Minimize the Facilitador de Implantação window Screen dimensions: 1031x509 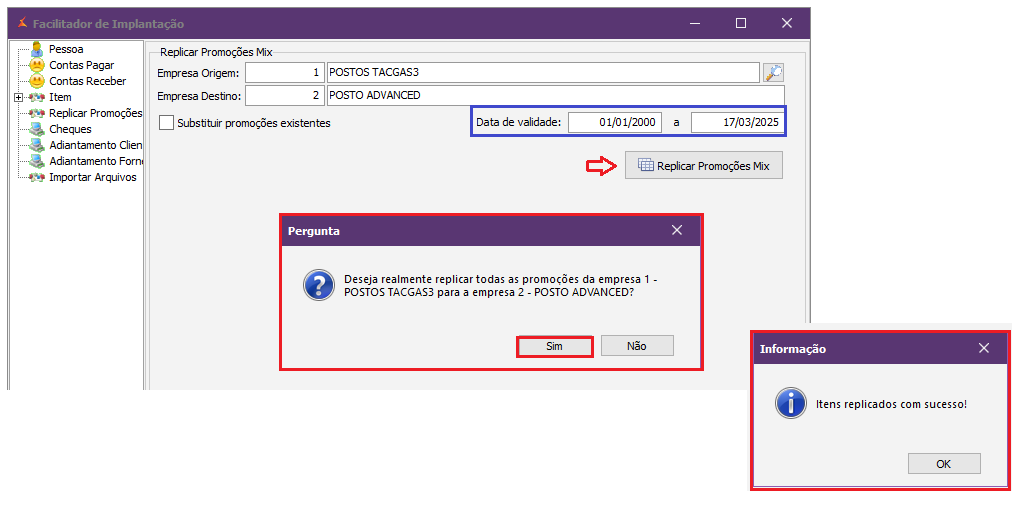[696, 24]
